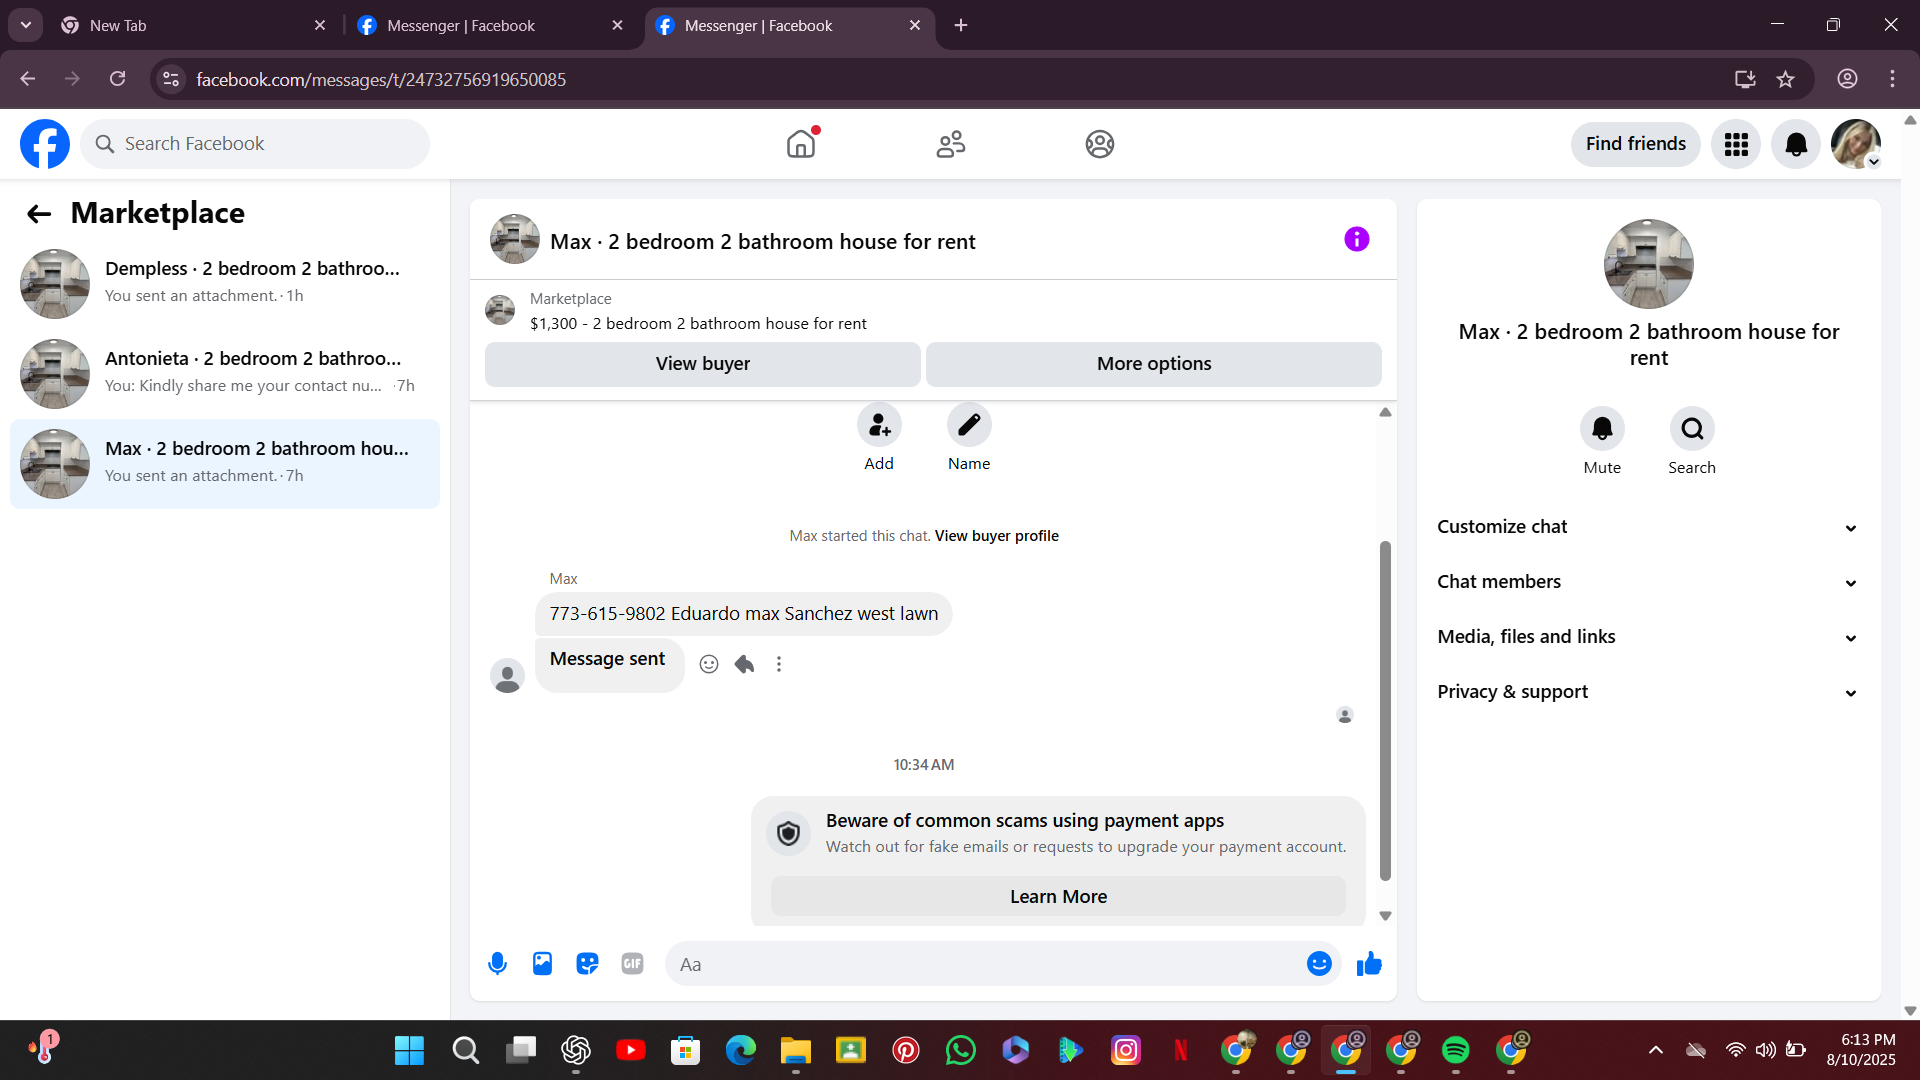
Task: Reply to the Message sent bubble
Action: (x=744, y=664)
